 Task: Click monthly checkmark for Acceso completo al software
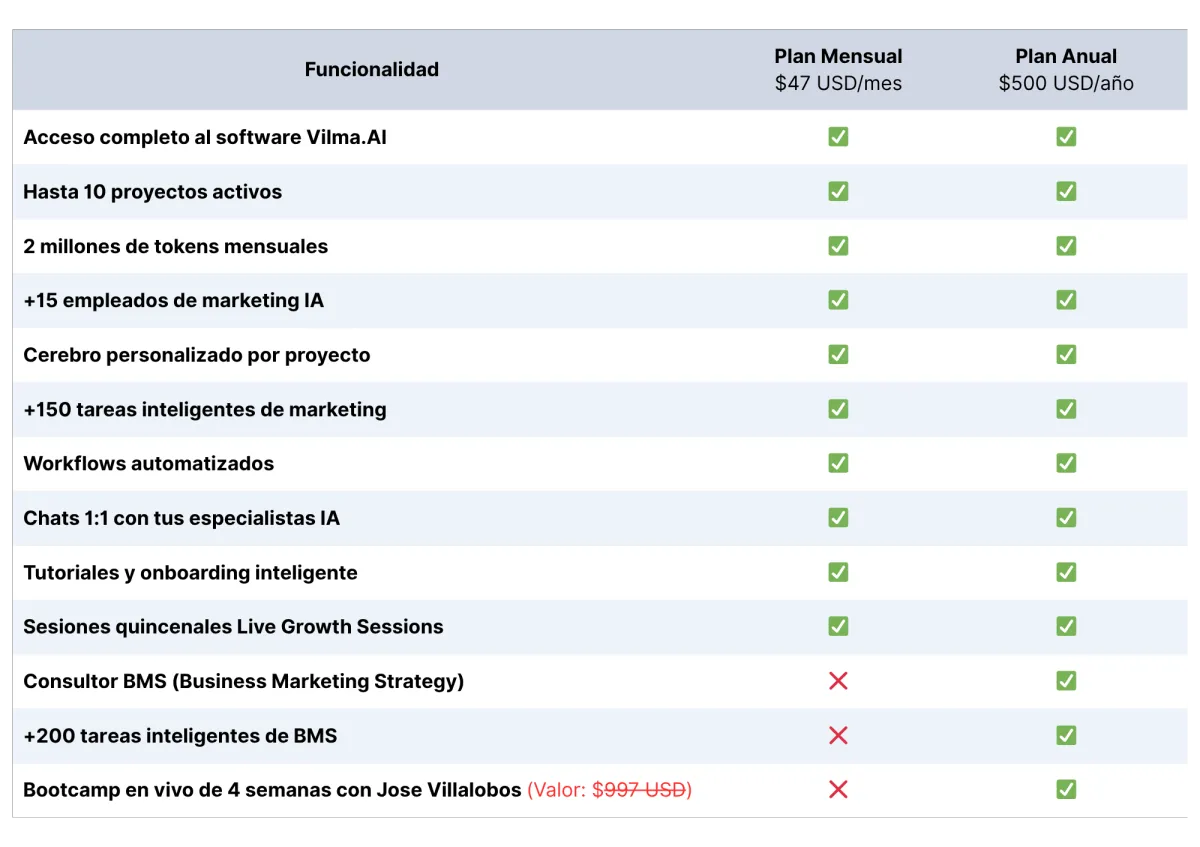pyautogui.click(x=838, y=136)
